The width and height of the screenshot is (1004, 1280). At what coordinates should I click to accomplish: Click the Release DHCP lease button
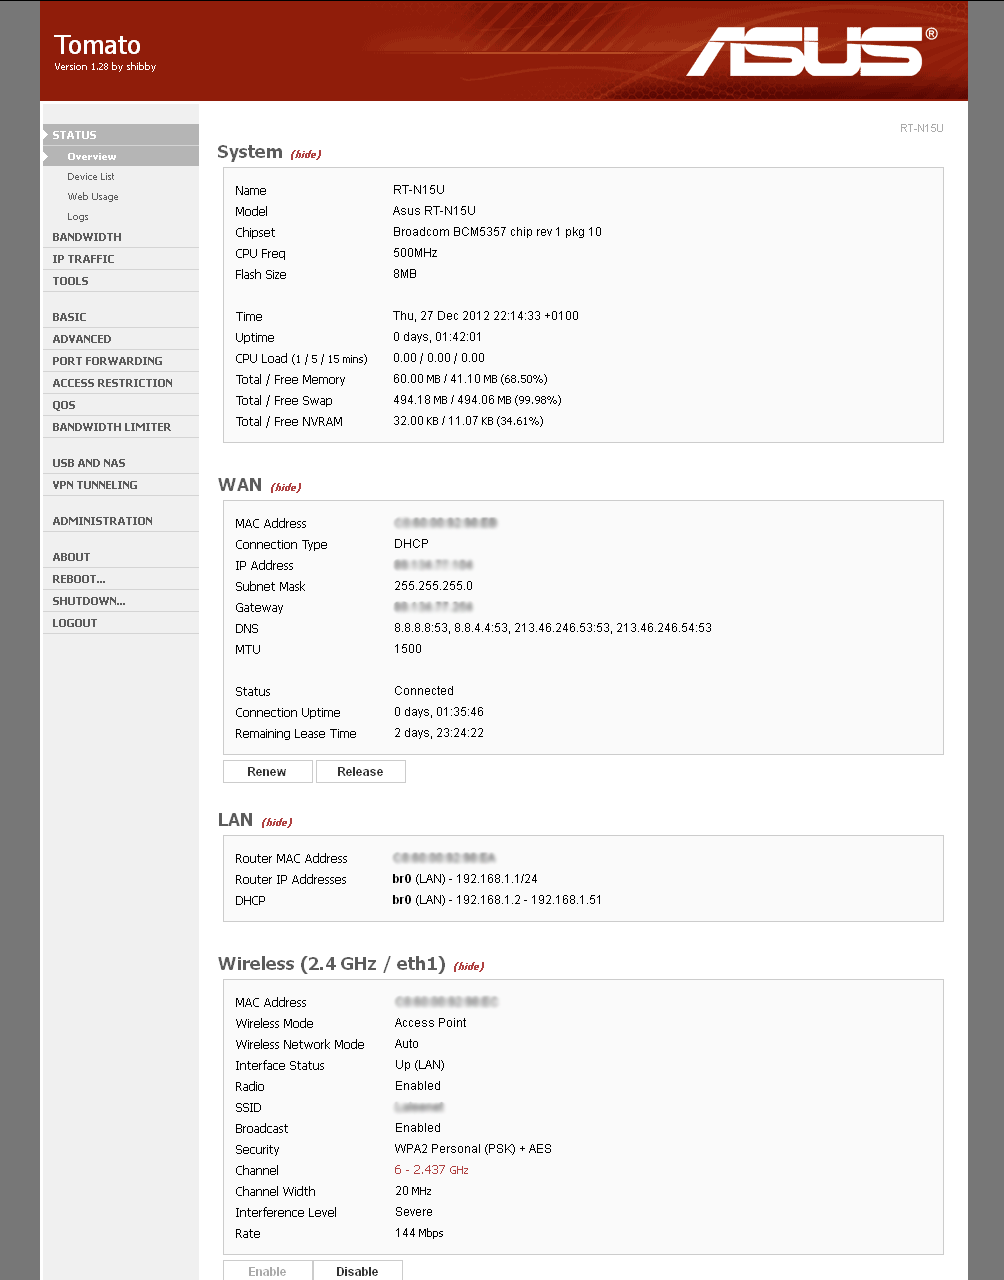tap(360, 771)
